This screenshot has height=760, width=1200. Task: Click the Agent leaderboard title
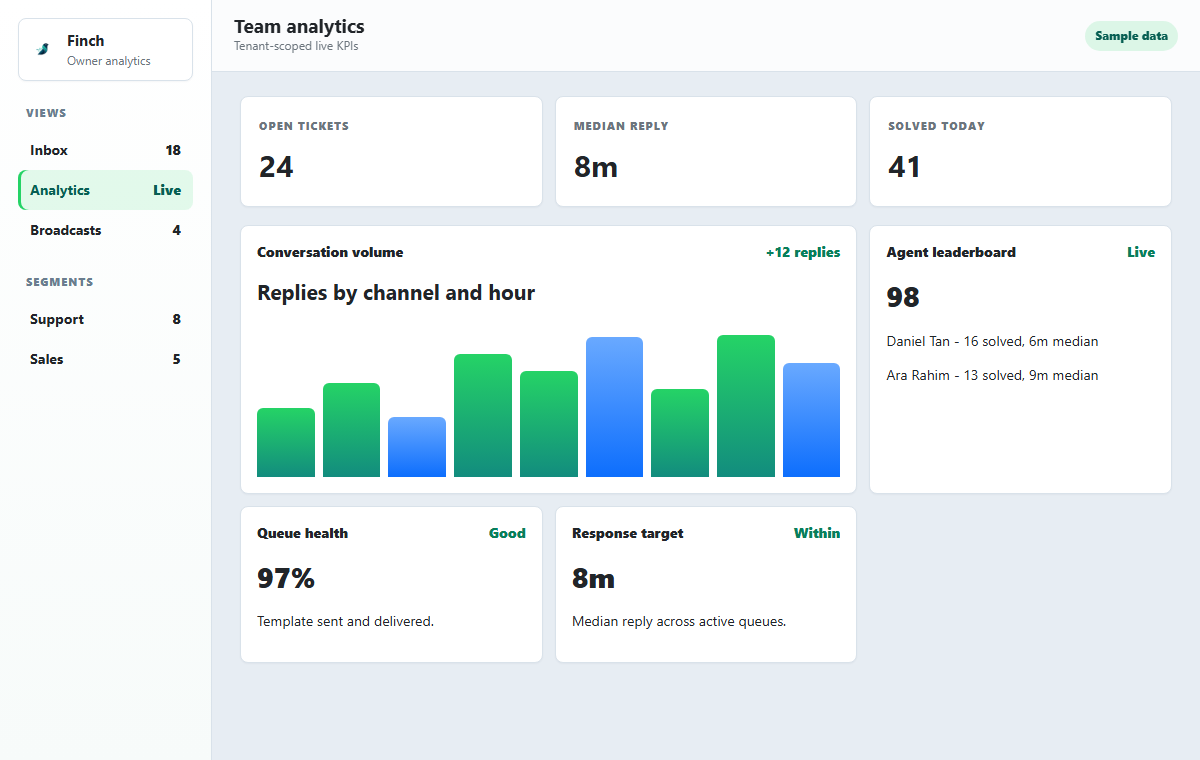click(x=951, y=252)
